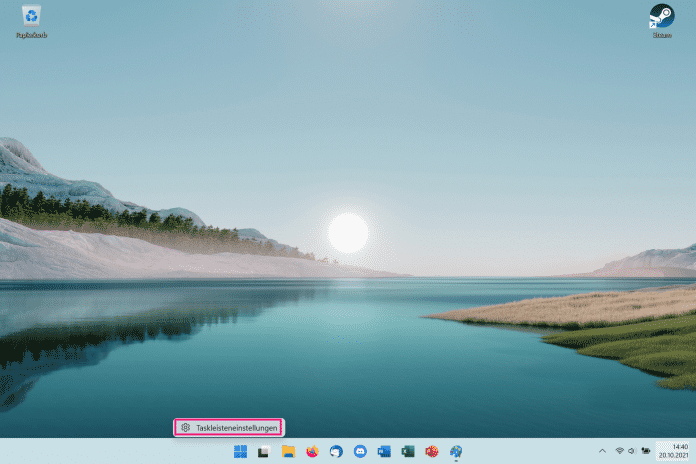Open Task View from the taskbar

tap(264, 452)
